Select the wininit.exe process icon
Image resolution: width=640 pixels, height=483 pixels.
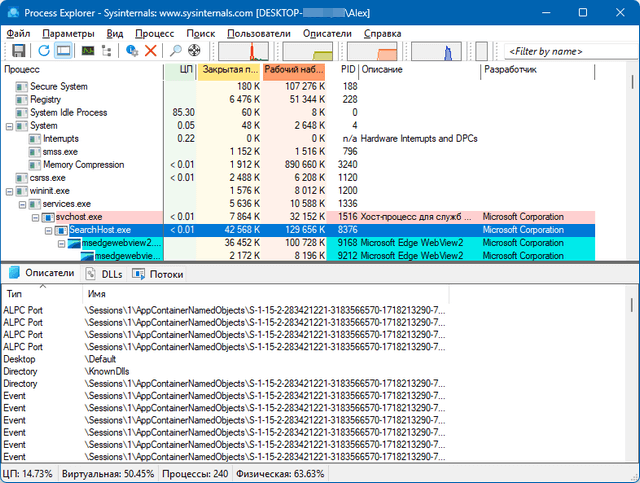click(22, 191)
